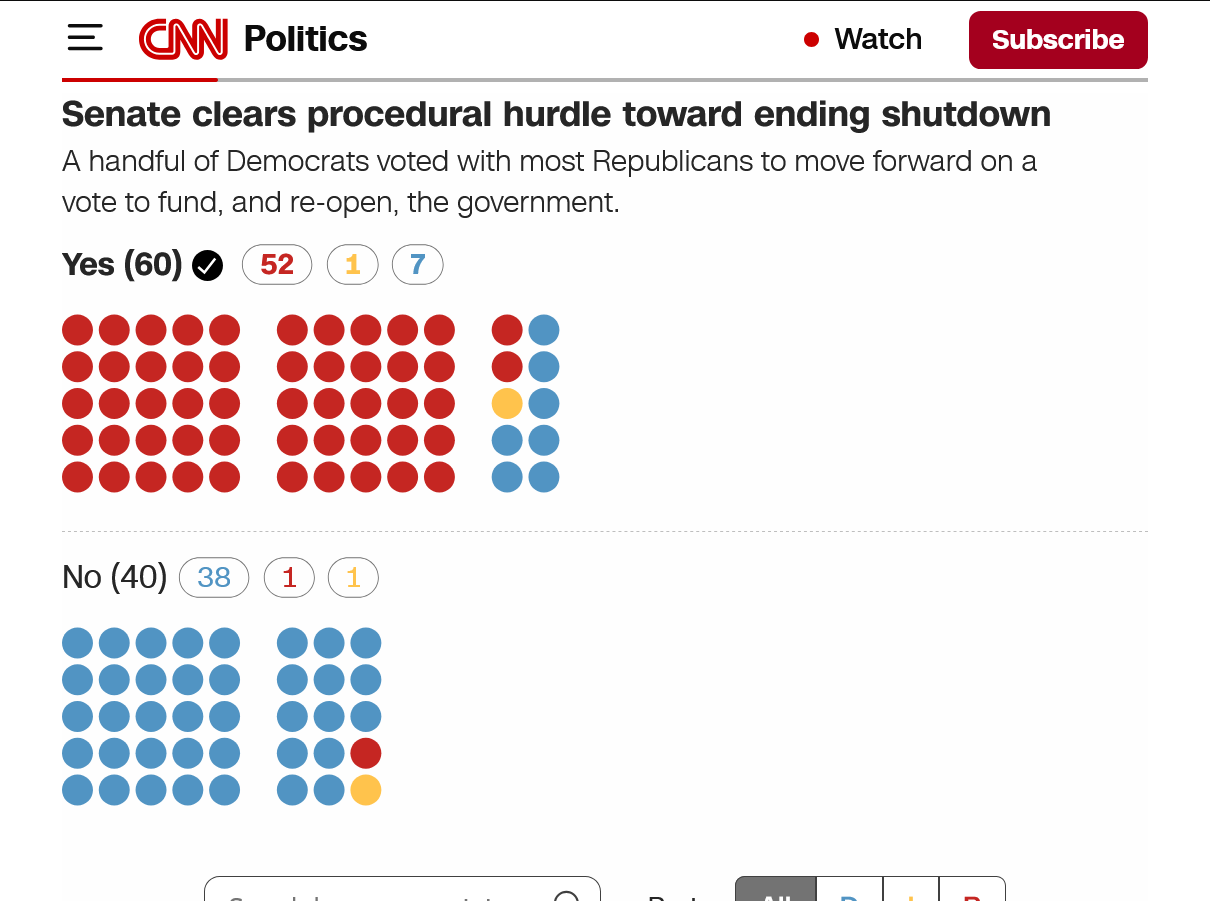Click the yellow dot in the No votes grid

pos(366,790)
